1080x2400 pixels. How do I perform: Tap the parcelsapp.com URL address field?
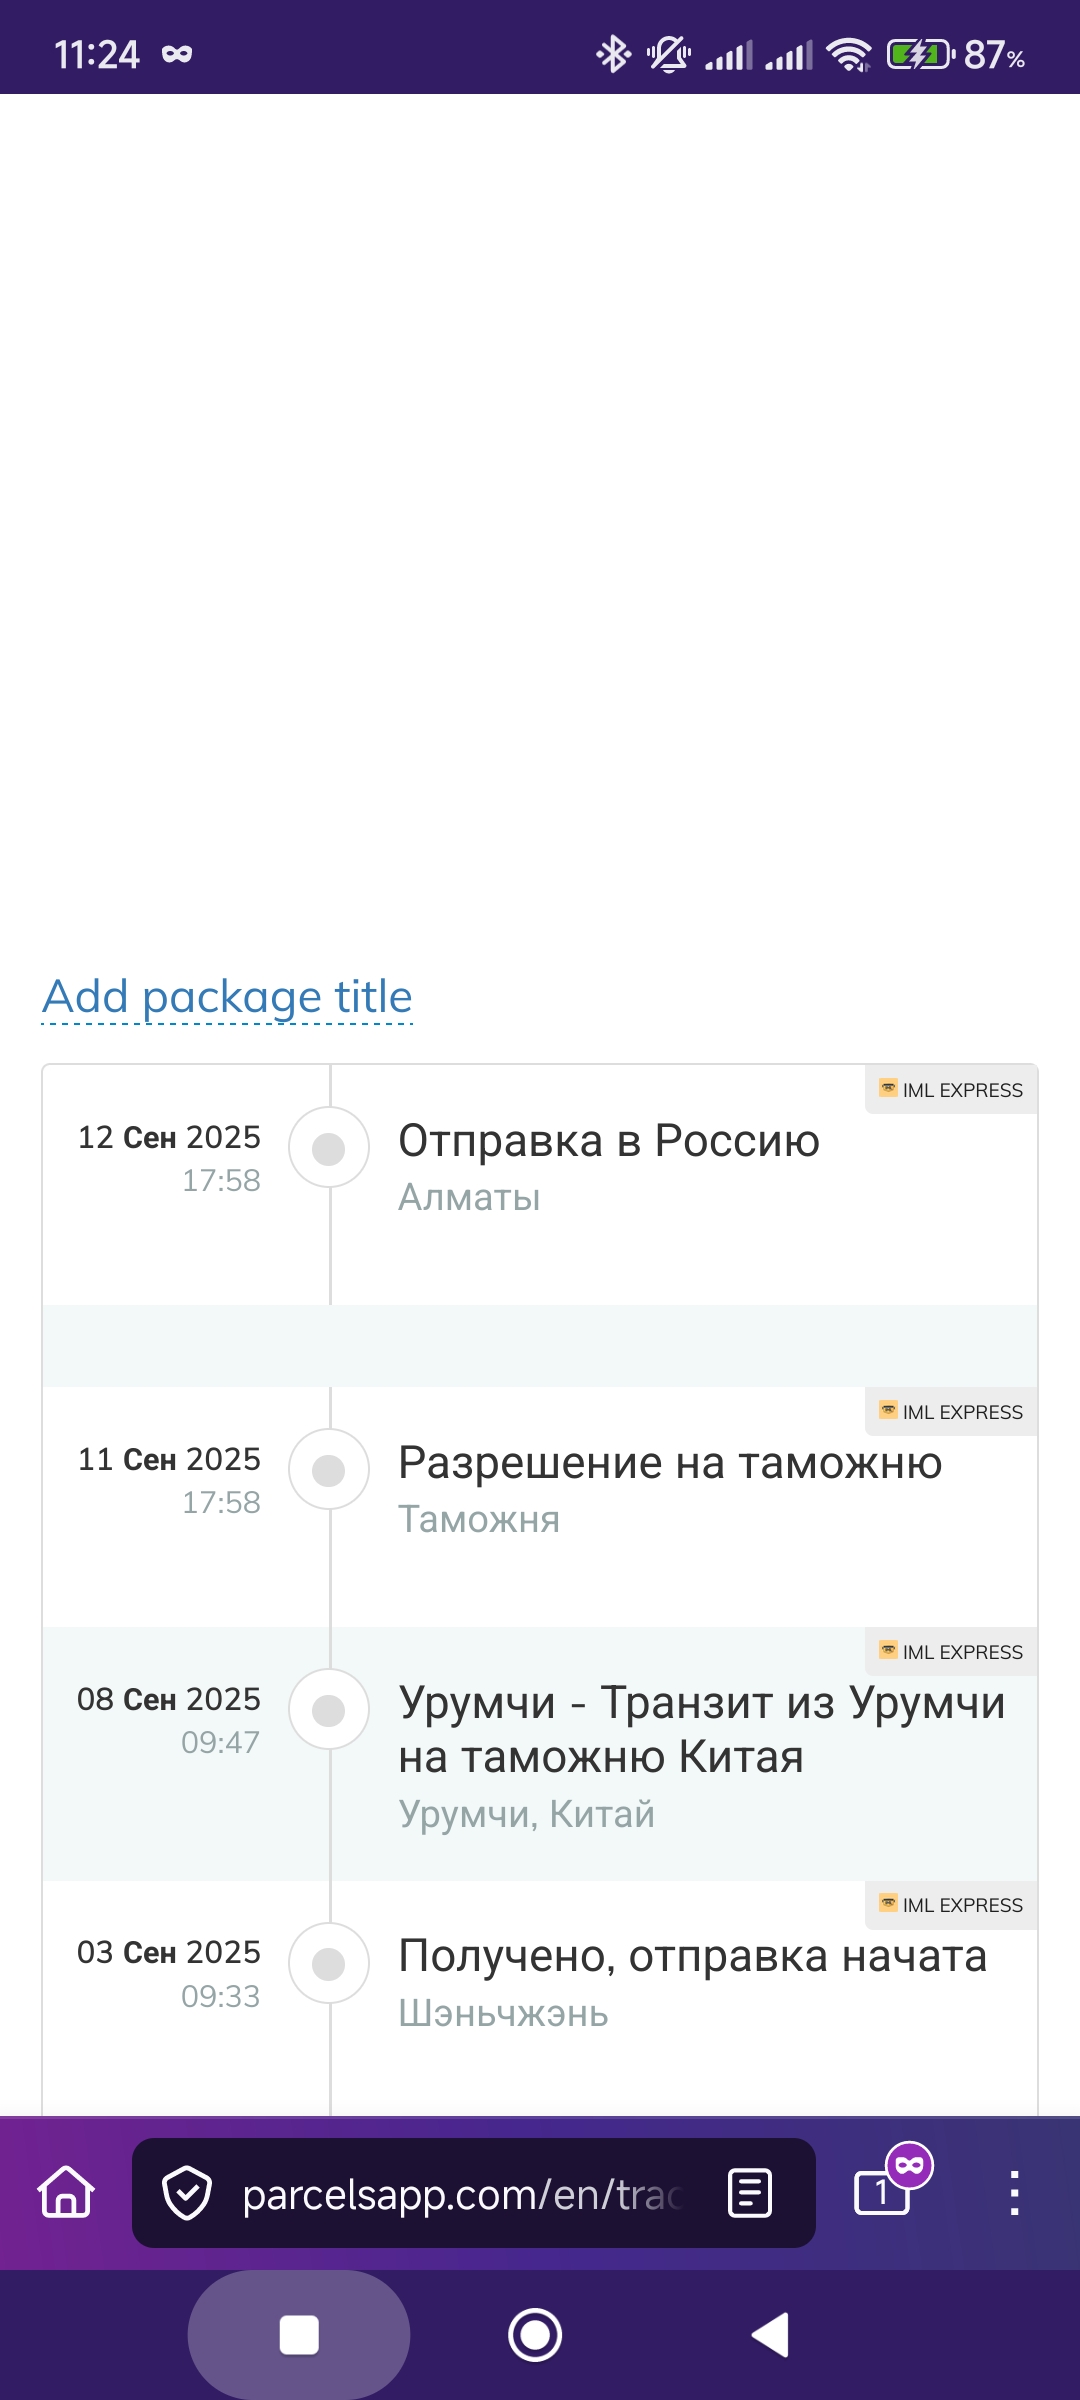tap(460, 2194)
